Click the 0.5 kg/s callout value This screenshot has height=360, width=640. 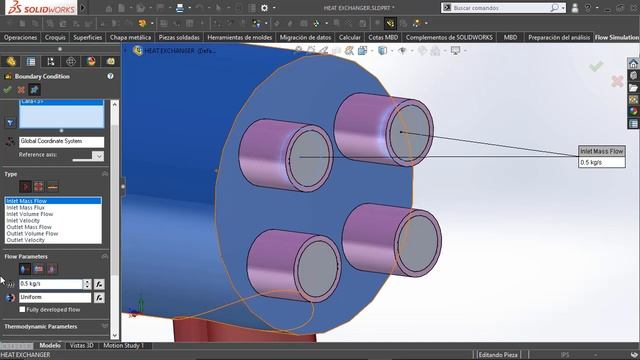tap(602, 162)
